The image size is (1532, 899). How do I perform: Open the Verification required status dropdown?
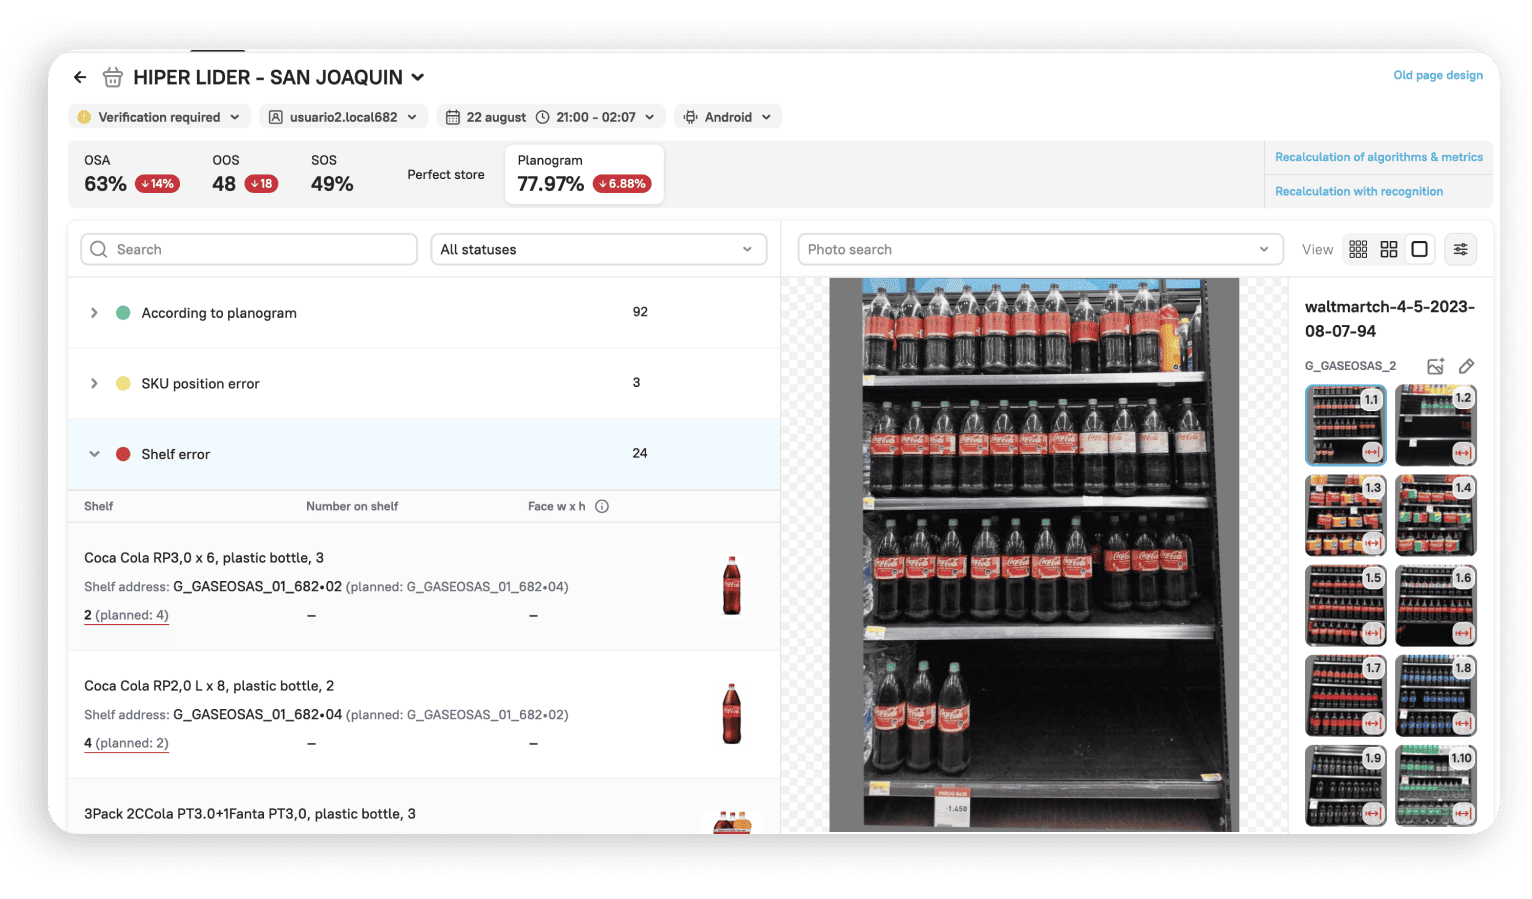point(159,117)
